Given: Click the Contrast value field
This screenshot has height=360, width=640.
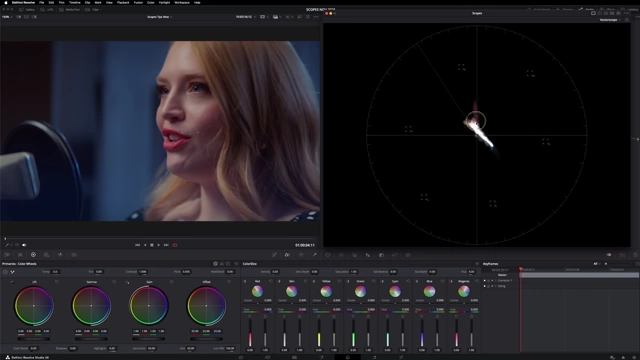Looking at the screenshot, I should [x=142, y=271].
